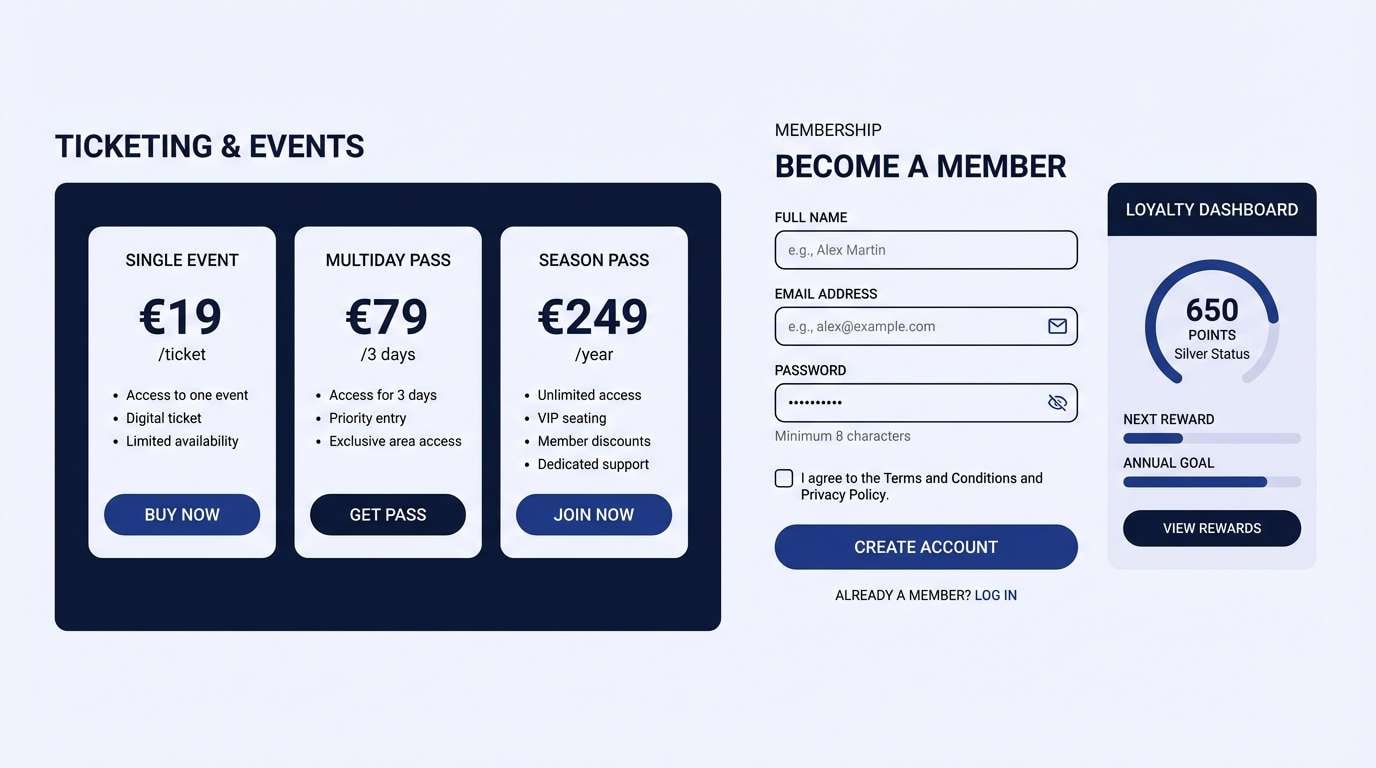Click GET PASS under Multiday Pass
The width and height of the screenshot is (1376, 768).
tap(388, 514)
